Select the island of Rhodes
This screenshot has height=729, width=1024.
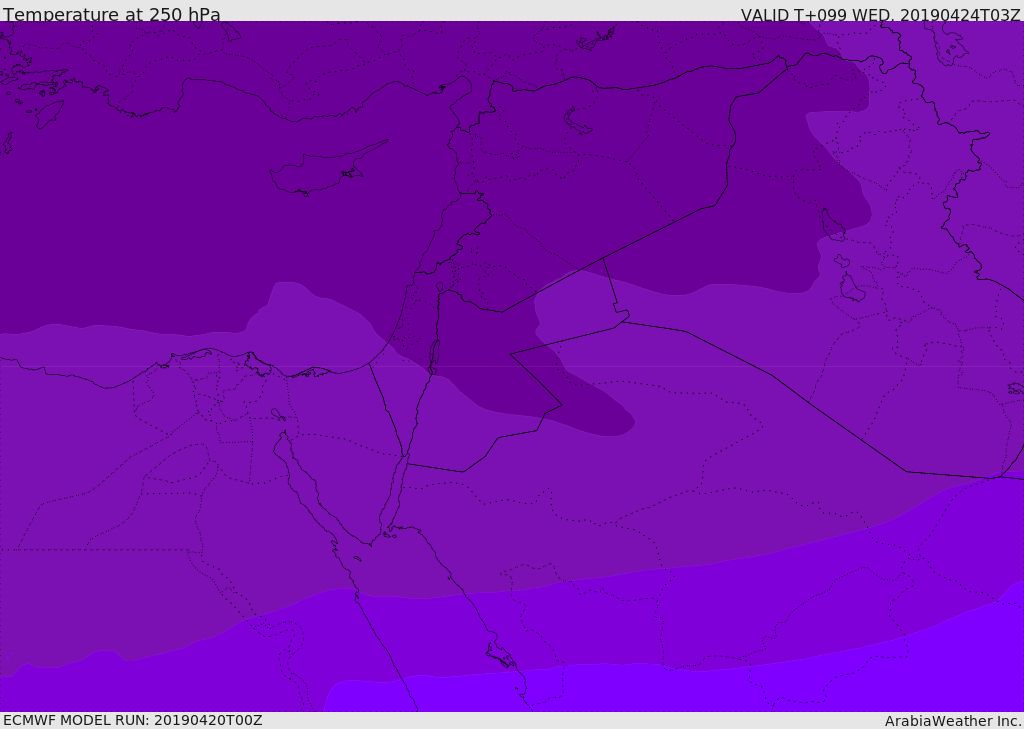[48, 114]
